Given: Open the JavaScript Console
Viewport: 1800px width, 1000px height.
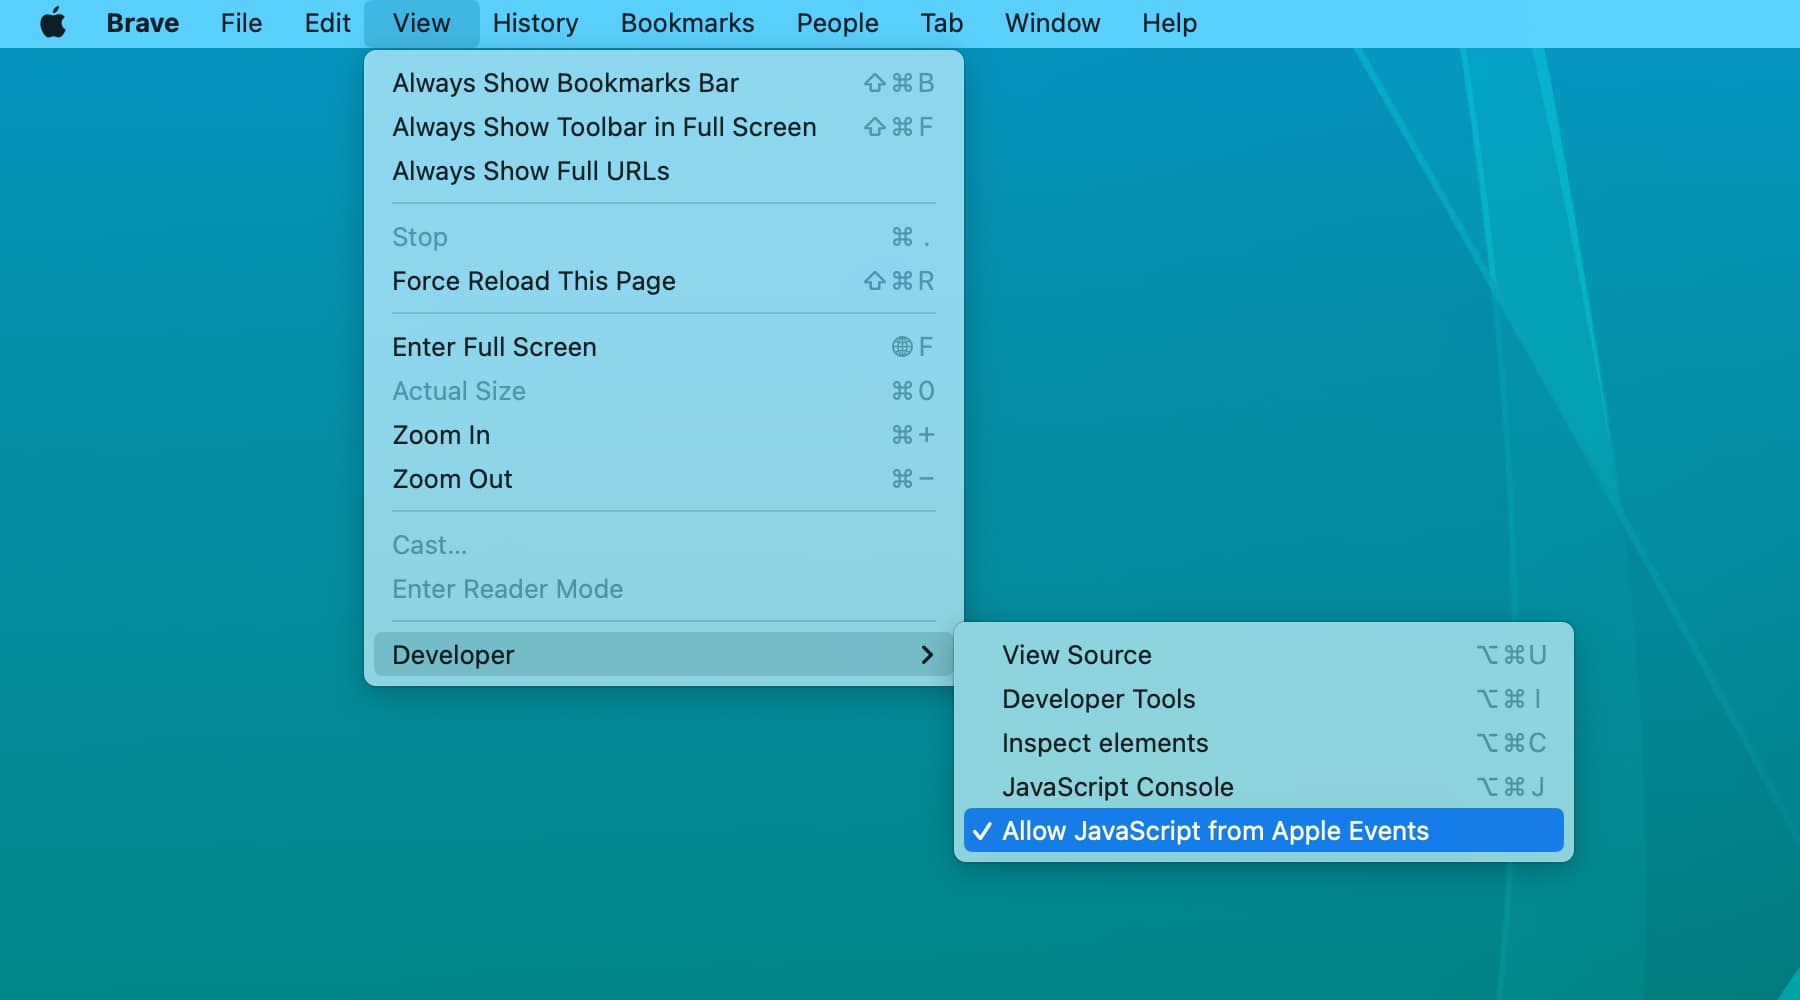Looking at the screenshot, I should [1117, 787].
